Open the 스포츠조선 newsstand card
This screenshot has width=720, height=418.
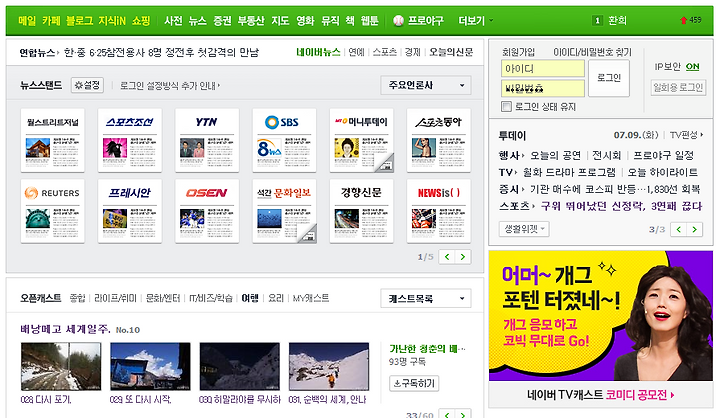(130, 141)
